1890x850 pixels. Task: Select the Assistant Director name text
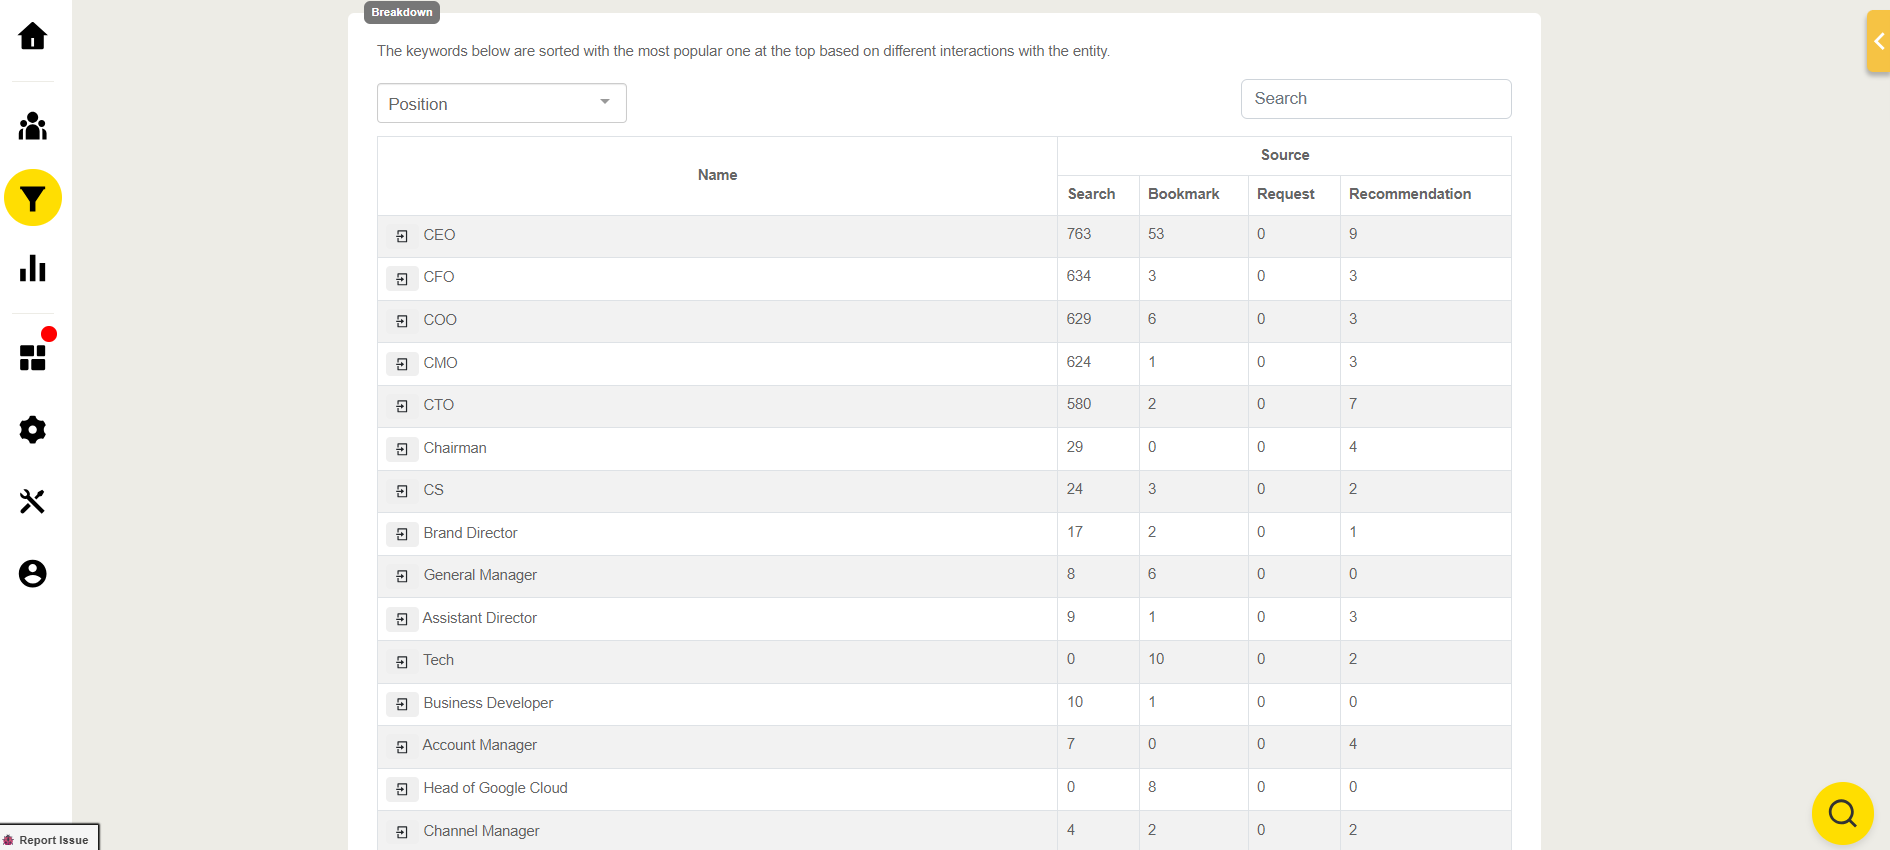pos(479,618)
